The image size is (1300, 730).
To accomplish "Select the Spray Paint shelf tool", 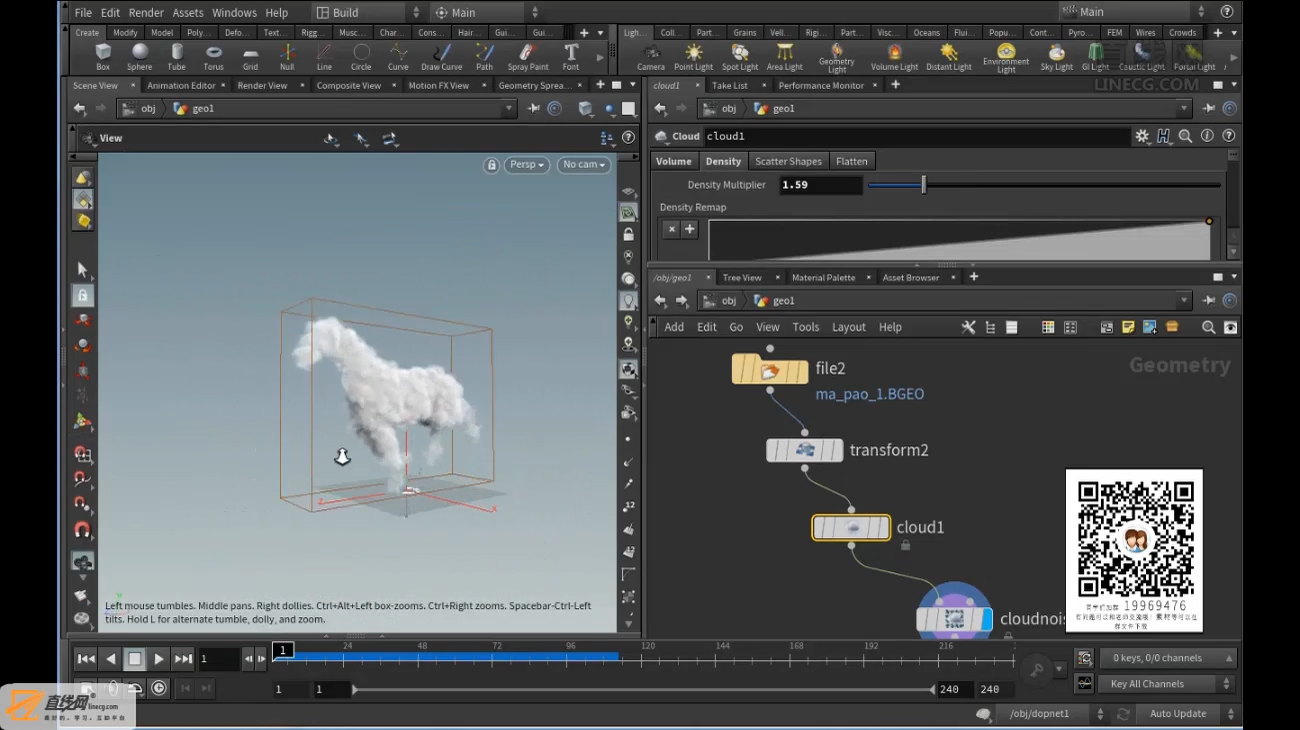I will [528, 57].
